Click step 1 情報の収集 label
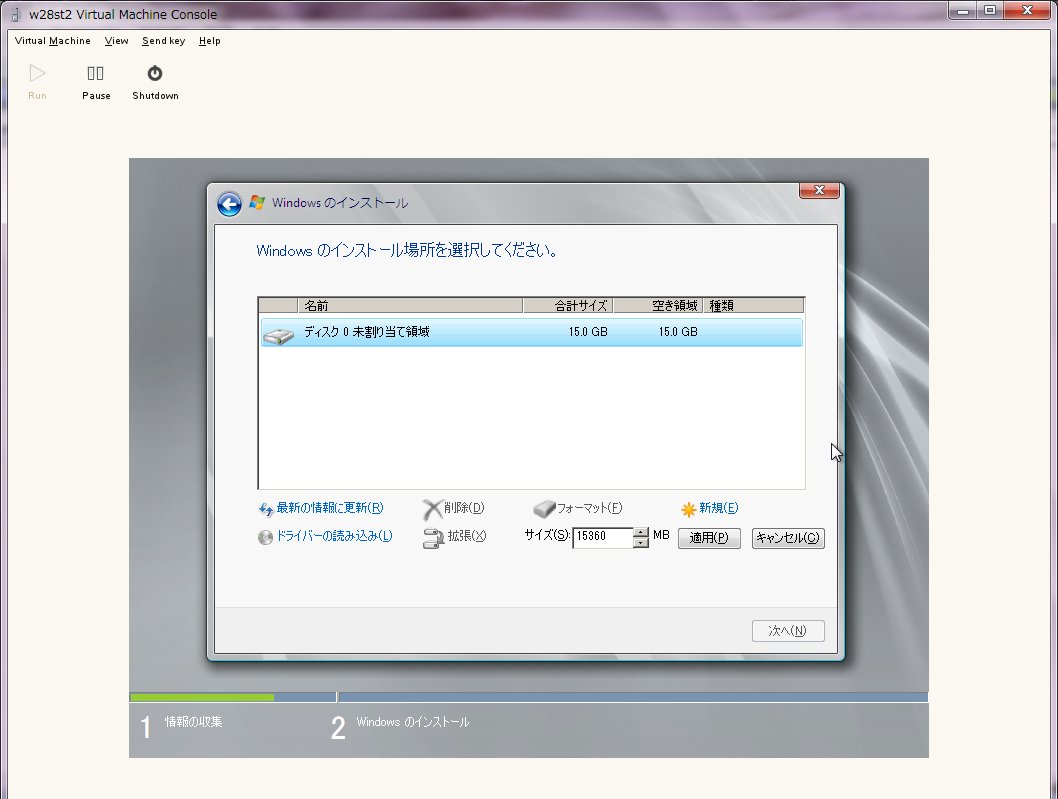Image resolution: width=1058 pixels, height=799 pixels. 193,722
